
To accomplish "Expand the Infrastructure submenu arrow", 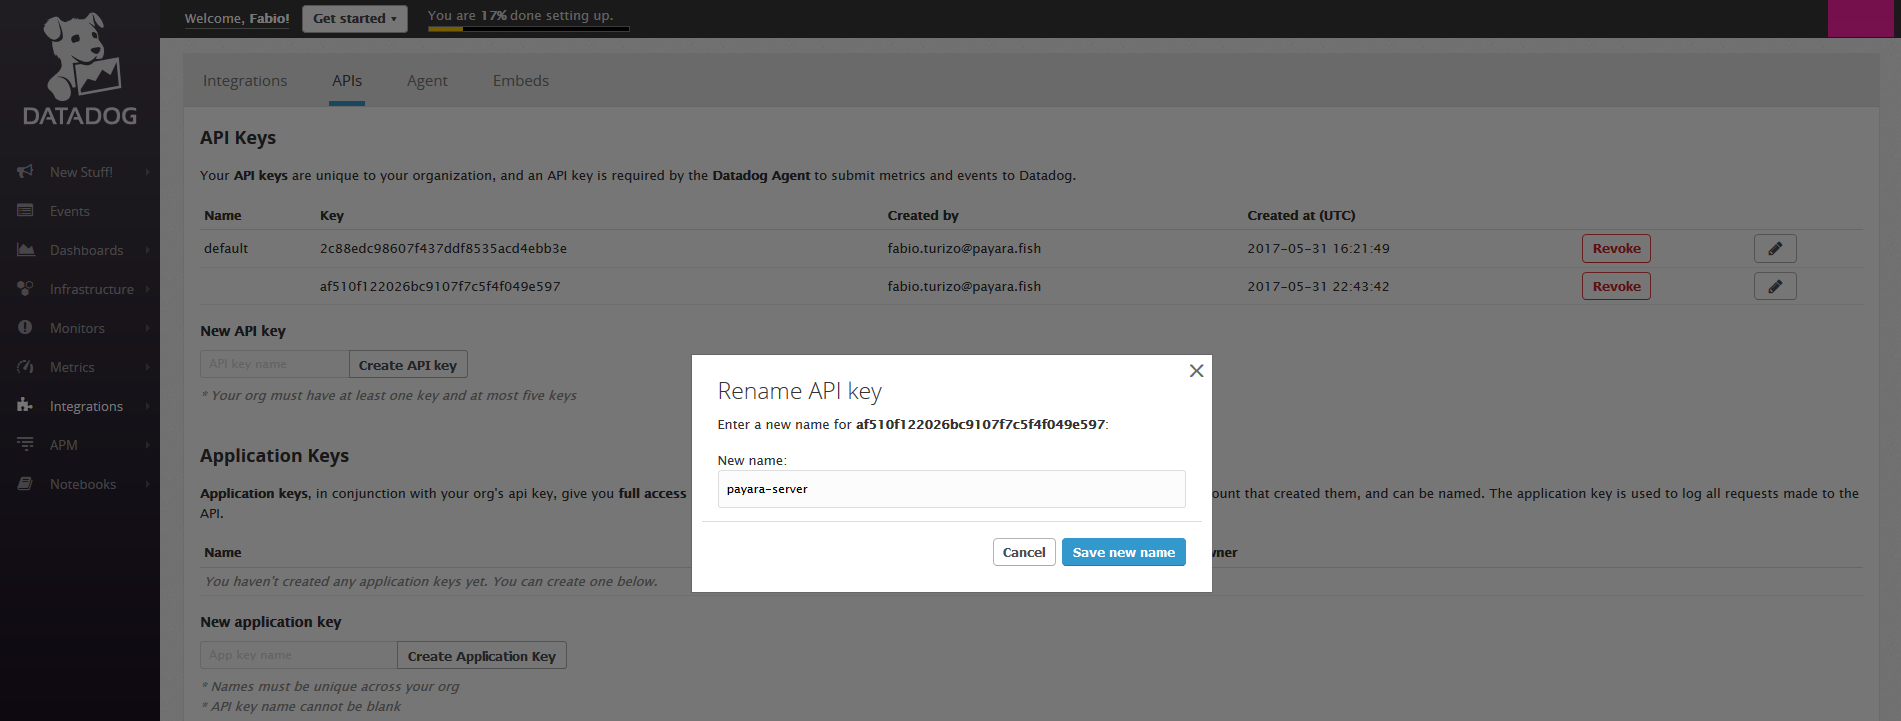I will coord(147,289).
